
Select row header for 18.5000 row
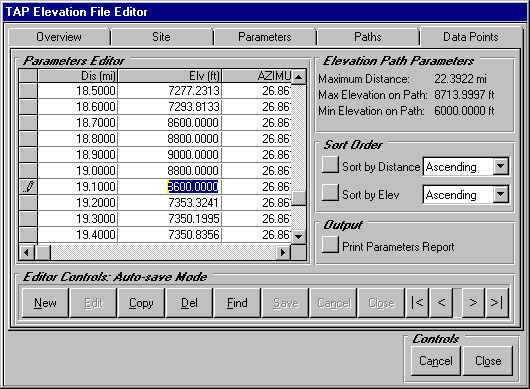(x=28, y=91)
